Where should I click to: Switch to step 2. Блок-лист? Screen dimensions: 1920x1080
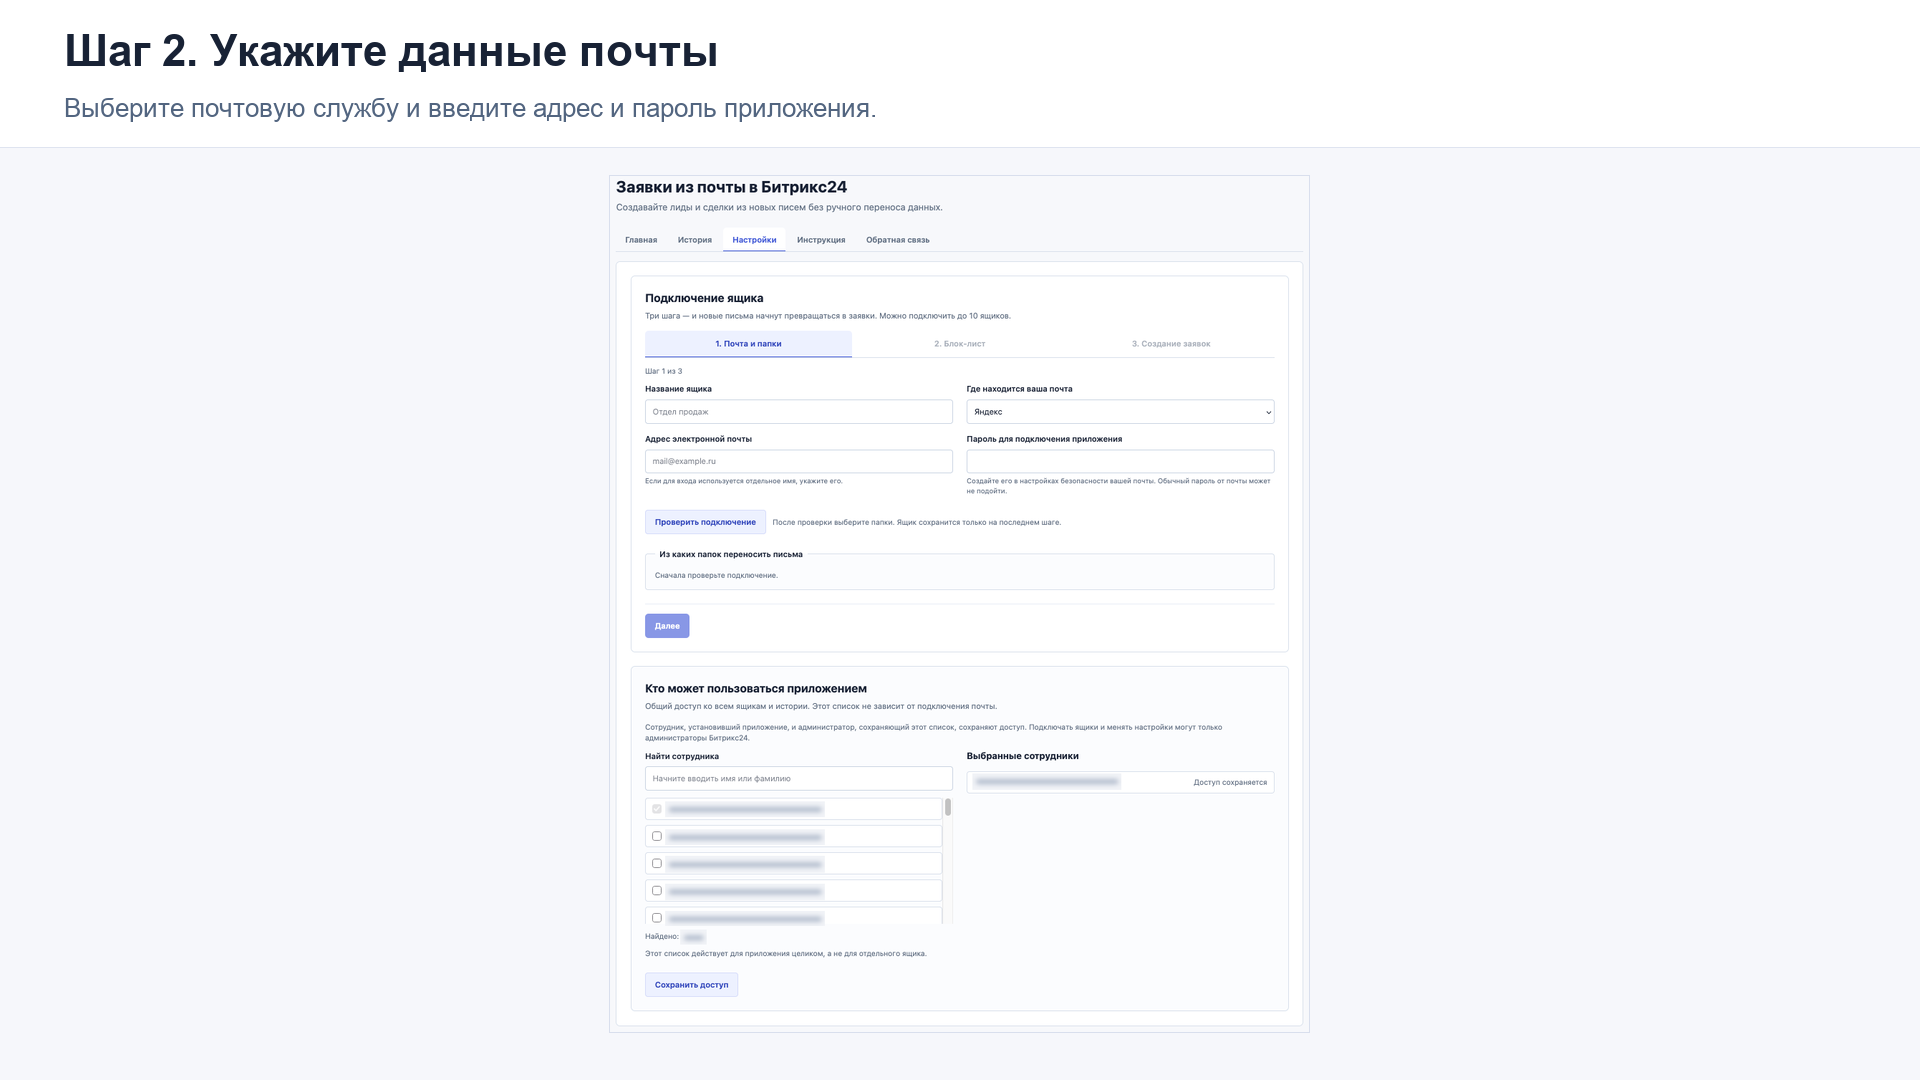[960, 344]
